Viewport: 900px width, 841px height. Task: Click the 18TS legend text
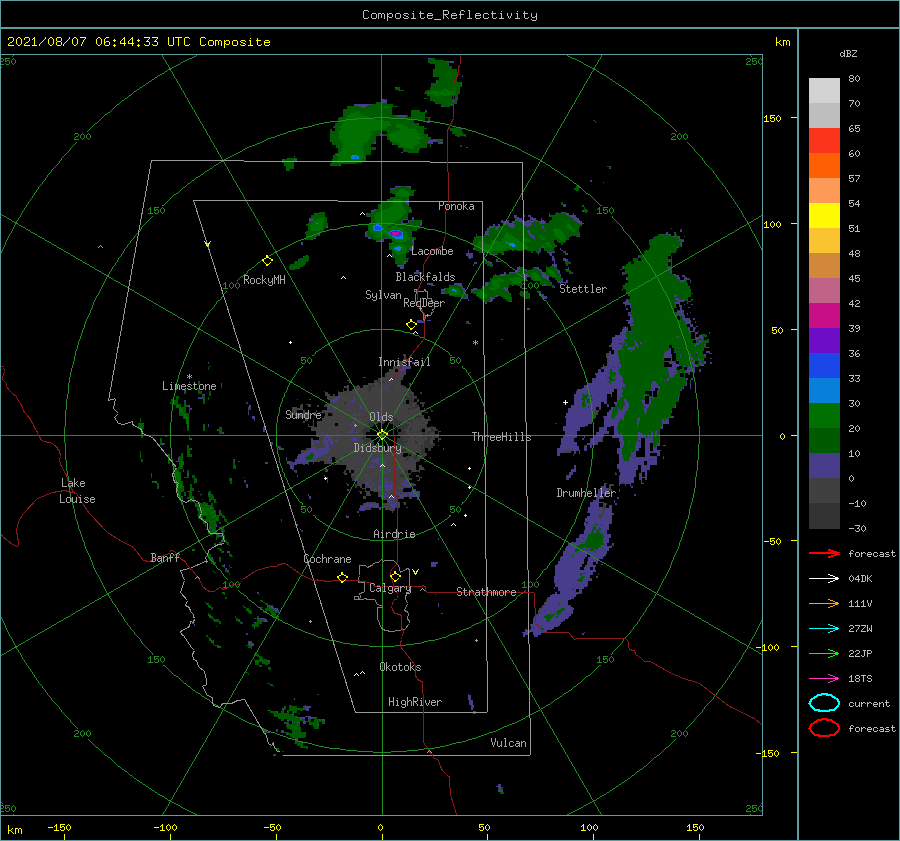point(860,679)
